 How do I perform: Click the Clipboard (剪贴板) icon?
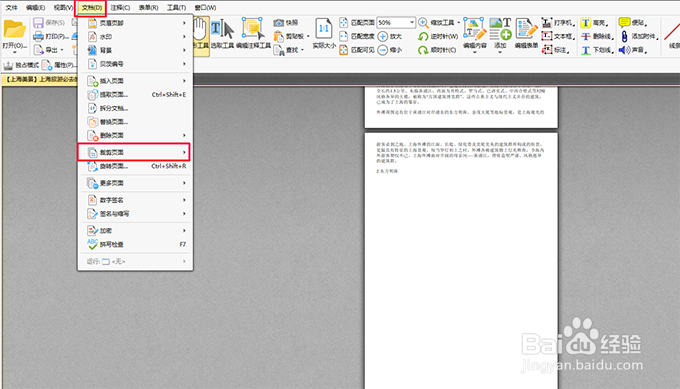coord(278,36)
